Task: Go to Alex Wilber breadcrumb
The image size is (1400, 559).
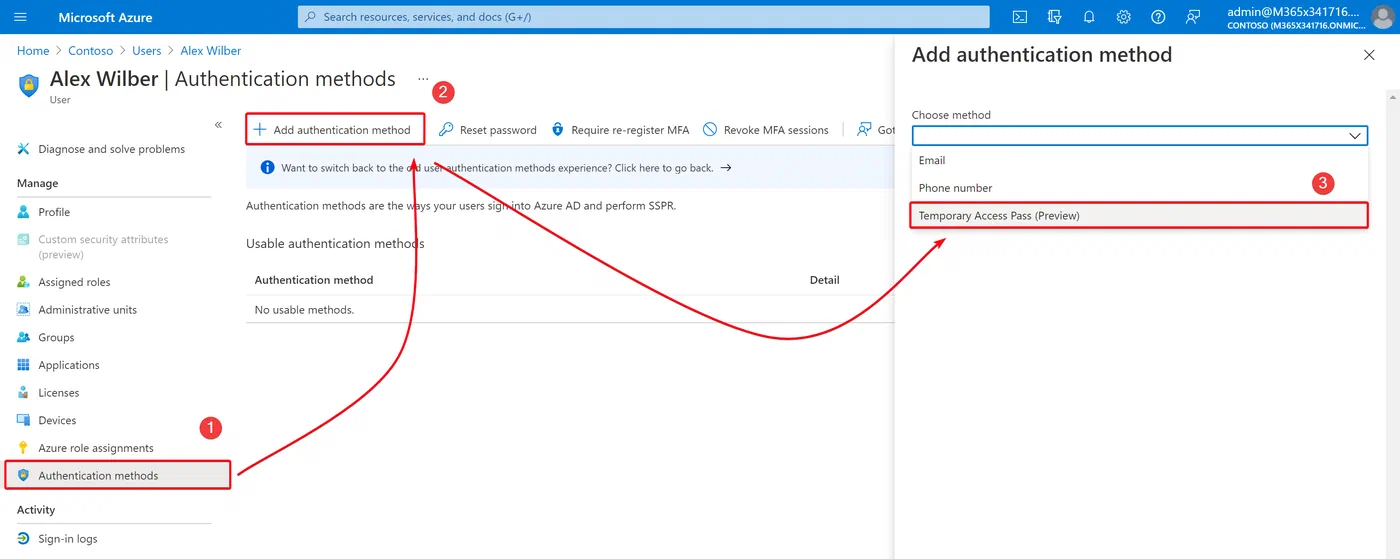Action: tap(211, 51)
